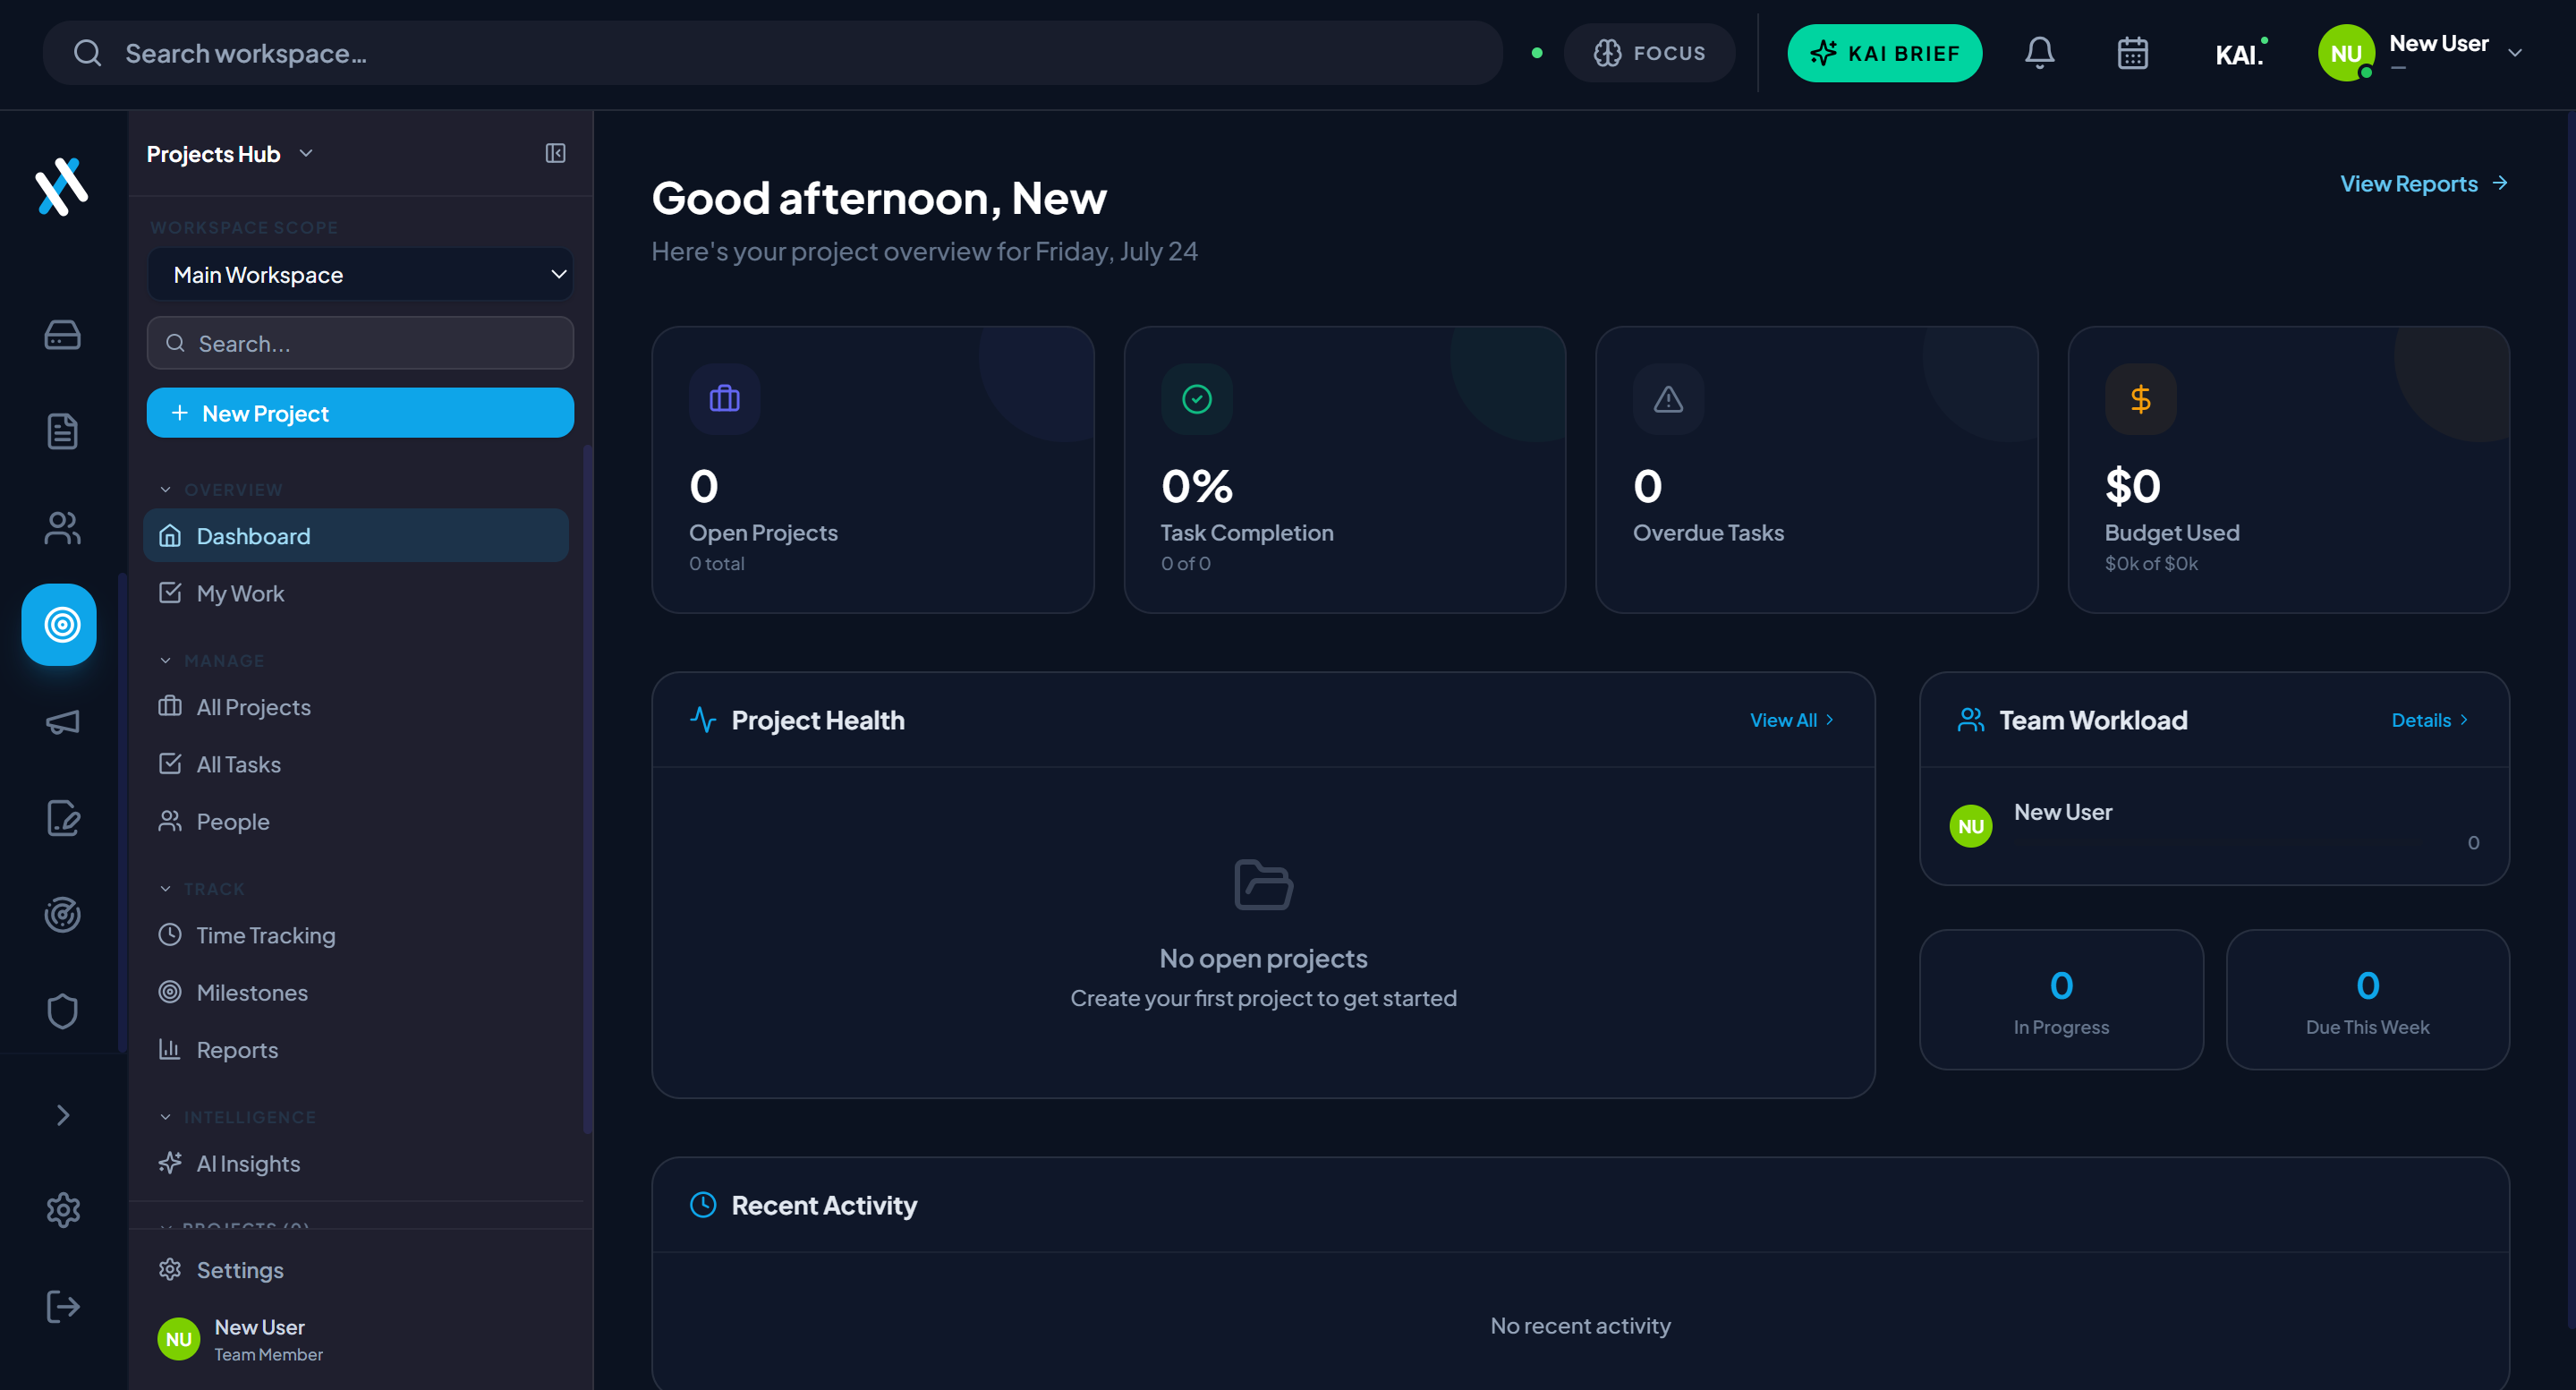2576x1390 pixels.
Task: Select the active projects target icon in left rail
Action: (x=59, y=625)
